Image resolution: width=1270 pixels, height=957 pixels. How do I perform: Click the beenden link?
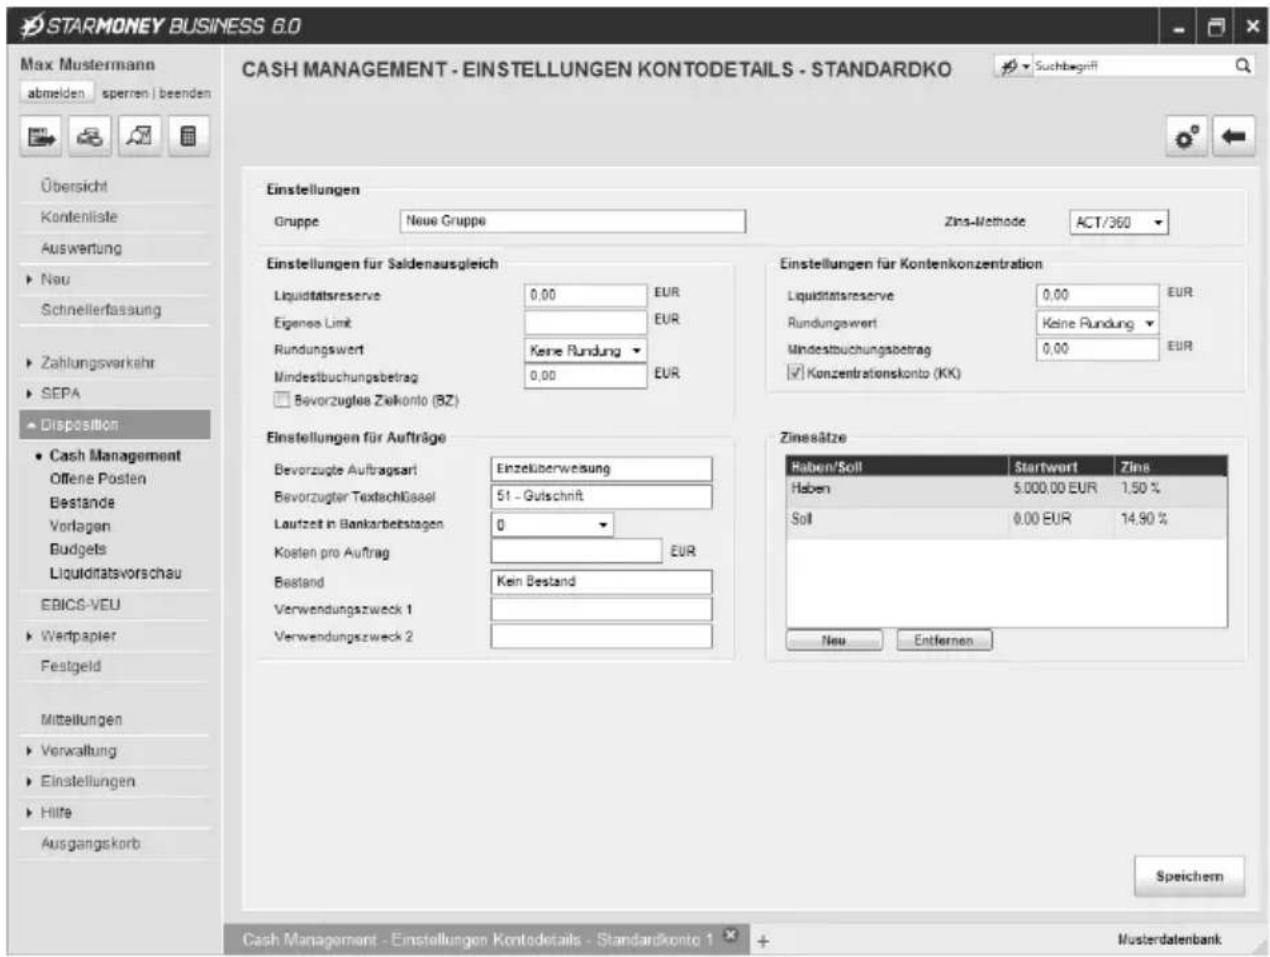[x=185, y=93]
